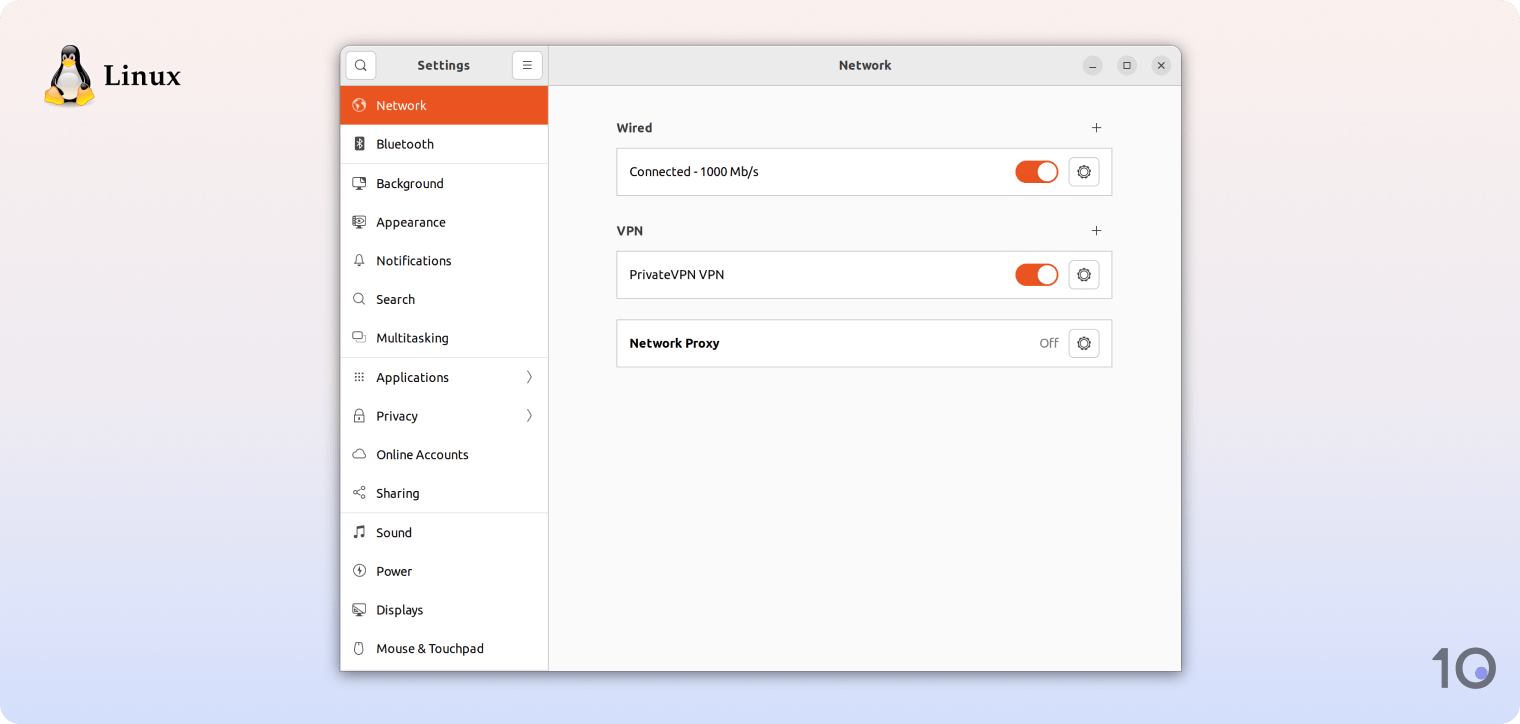Click the Applications grid icon
The height and width of the screenshot is (724, 1520).
(359, 377)
